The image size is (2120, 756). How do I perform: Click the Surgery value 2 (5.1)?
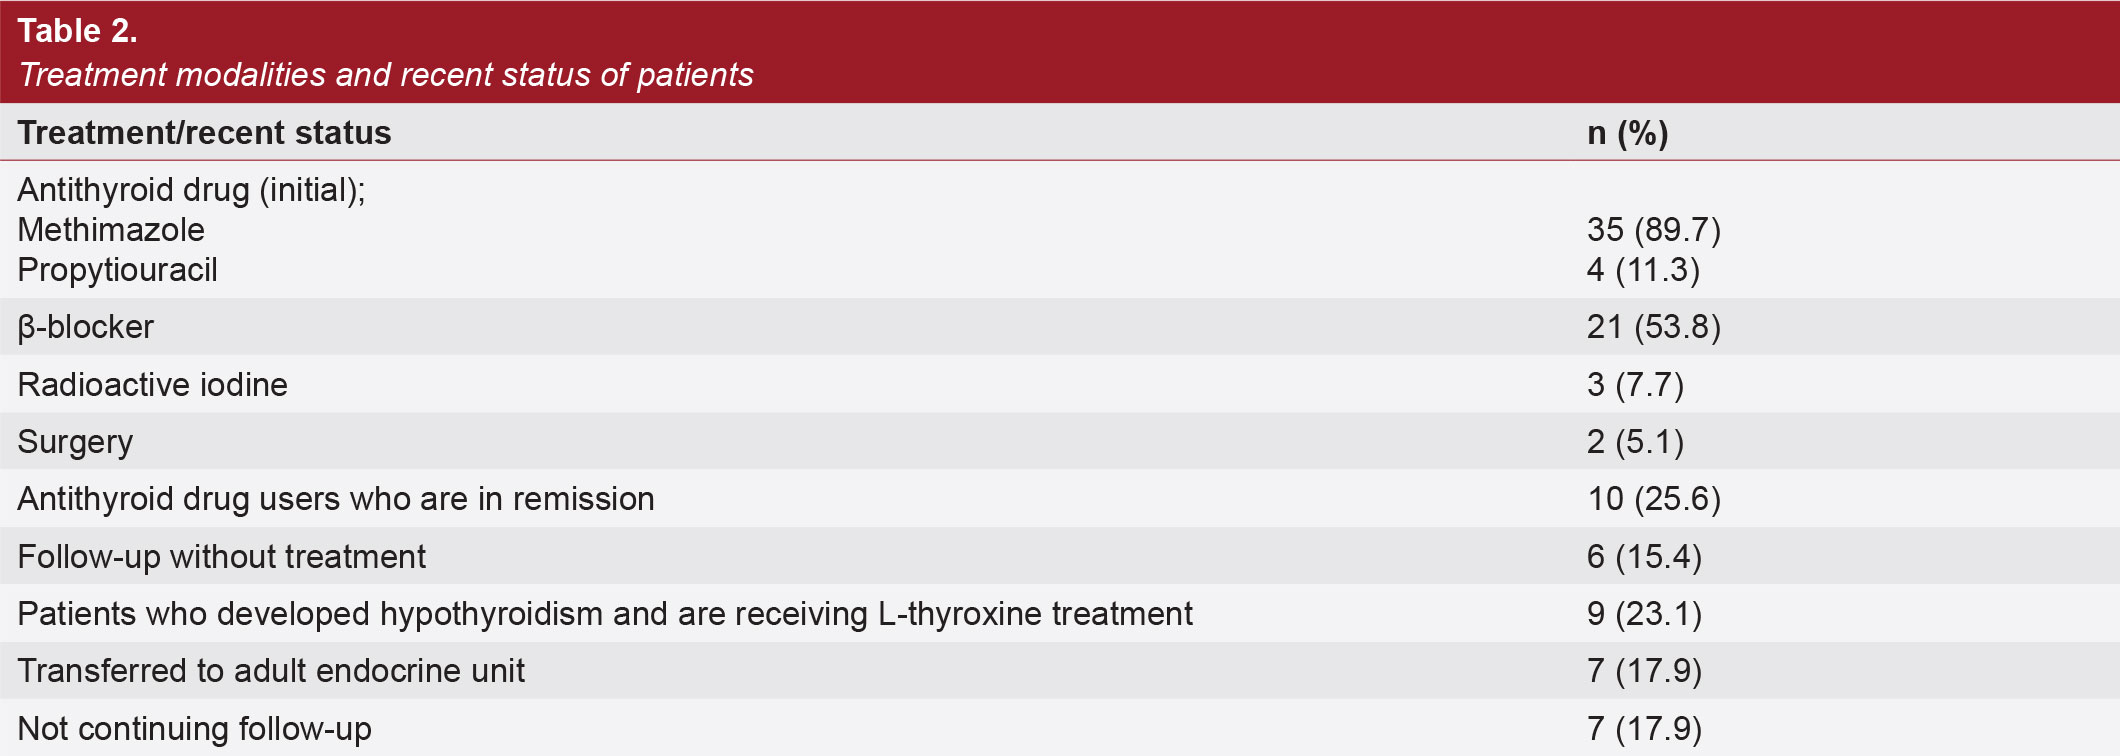[1636, 441]
